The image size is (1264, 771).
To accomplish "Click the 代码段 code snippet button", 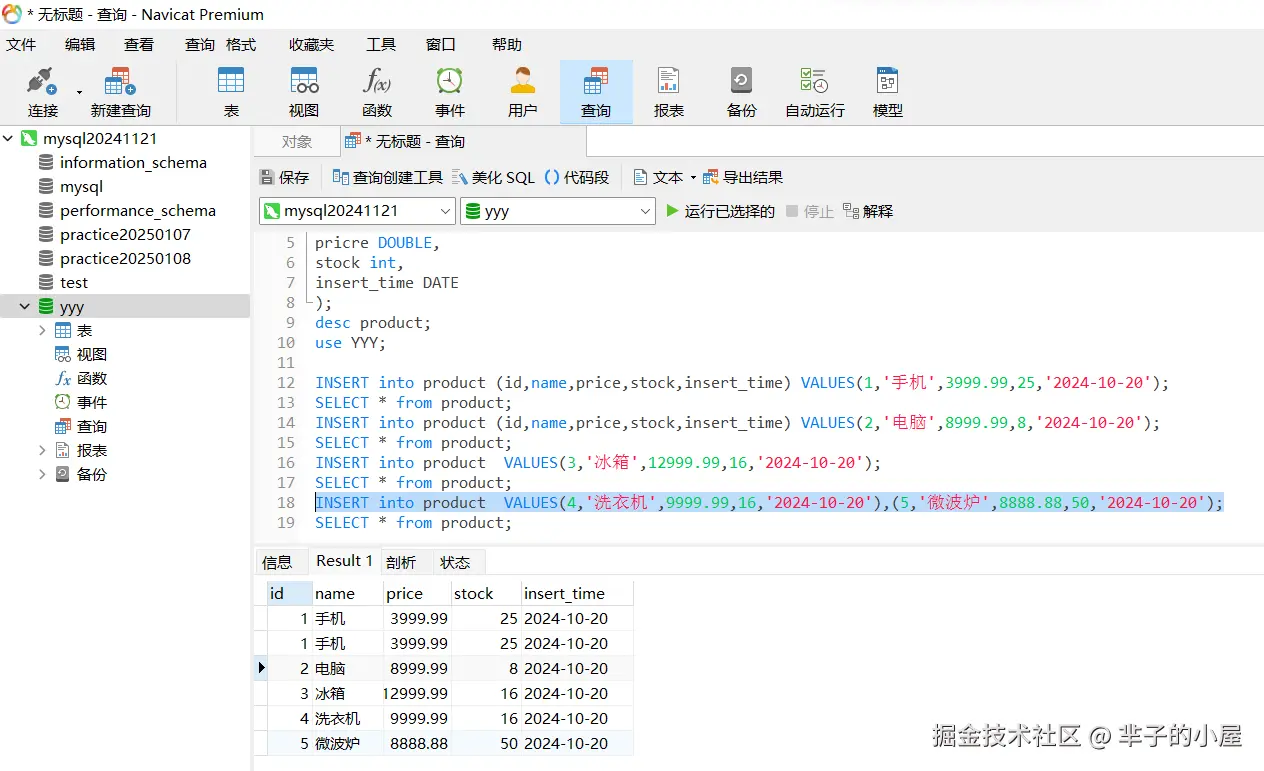I will (x=577, y=177).
